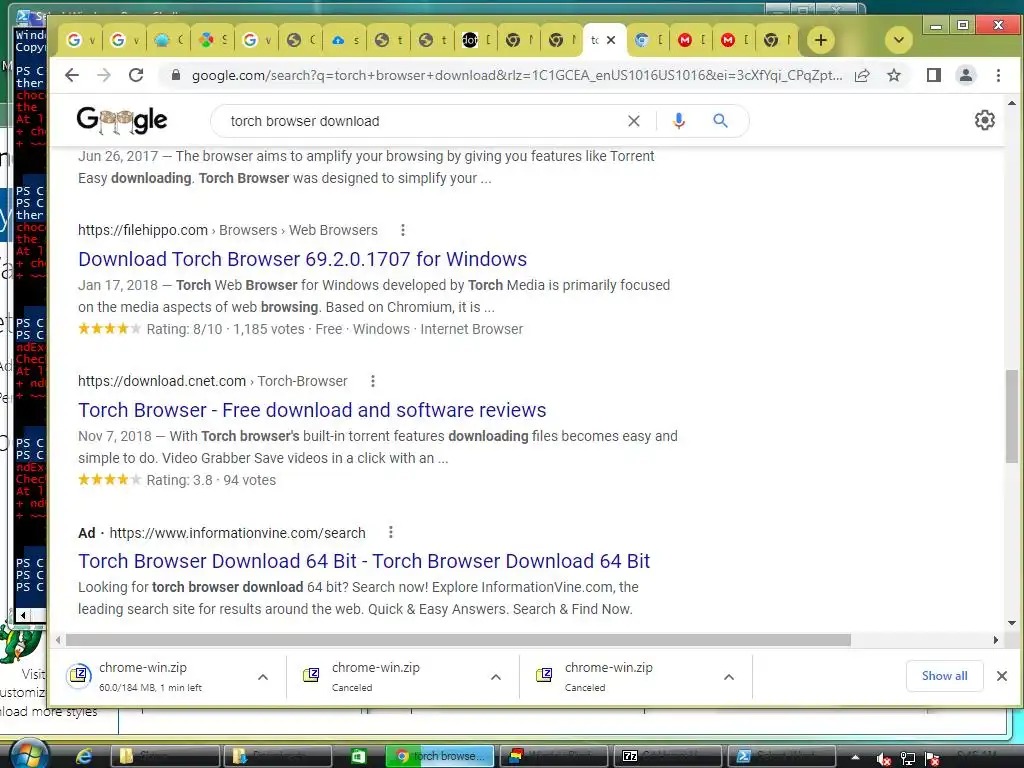The image size is (1024, 768).
Task: Start voice search with the microphone
Action: tap(679, 121)
